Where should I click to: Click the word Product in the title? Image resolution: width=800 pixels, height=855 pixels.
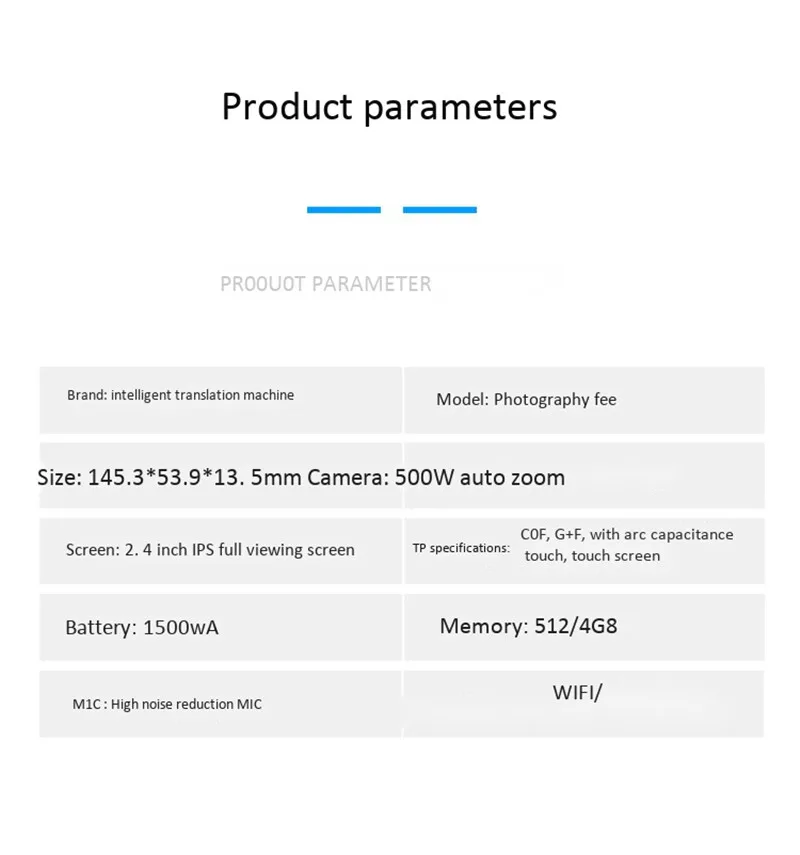[287, 106]
